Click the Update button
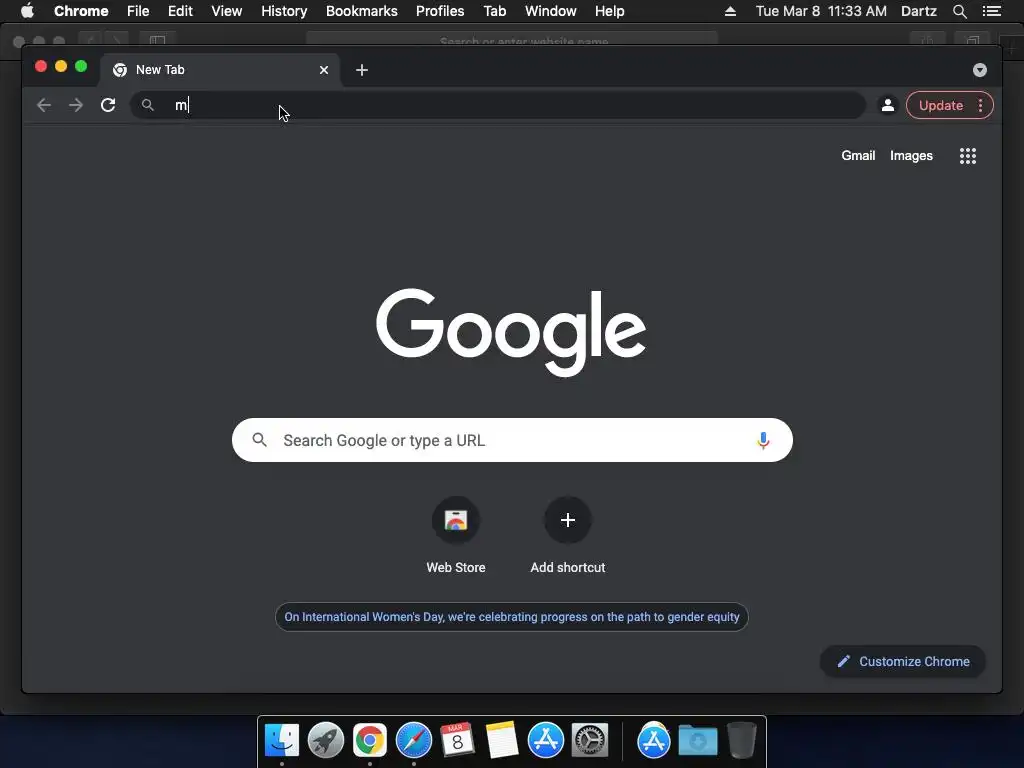Image resolution: width=1024 pixels, height=768 pixels. click(x=940, y=105)
